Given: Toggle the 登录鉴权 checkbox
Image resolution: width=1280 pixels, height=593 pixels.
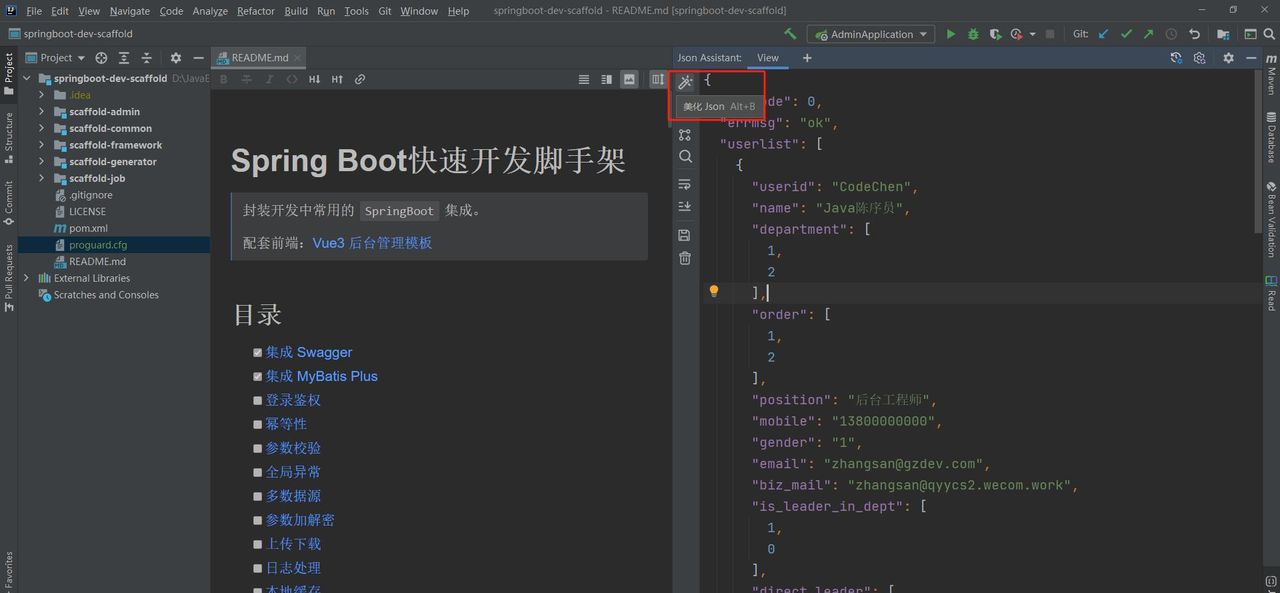Looking at the screenshot, I should click(257, 399).
